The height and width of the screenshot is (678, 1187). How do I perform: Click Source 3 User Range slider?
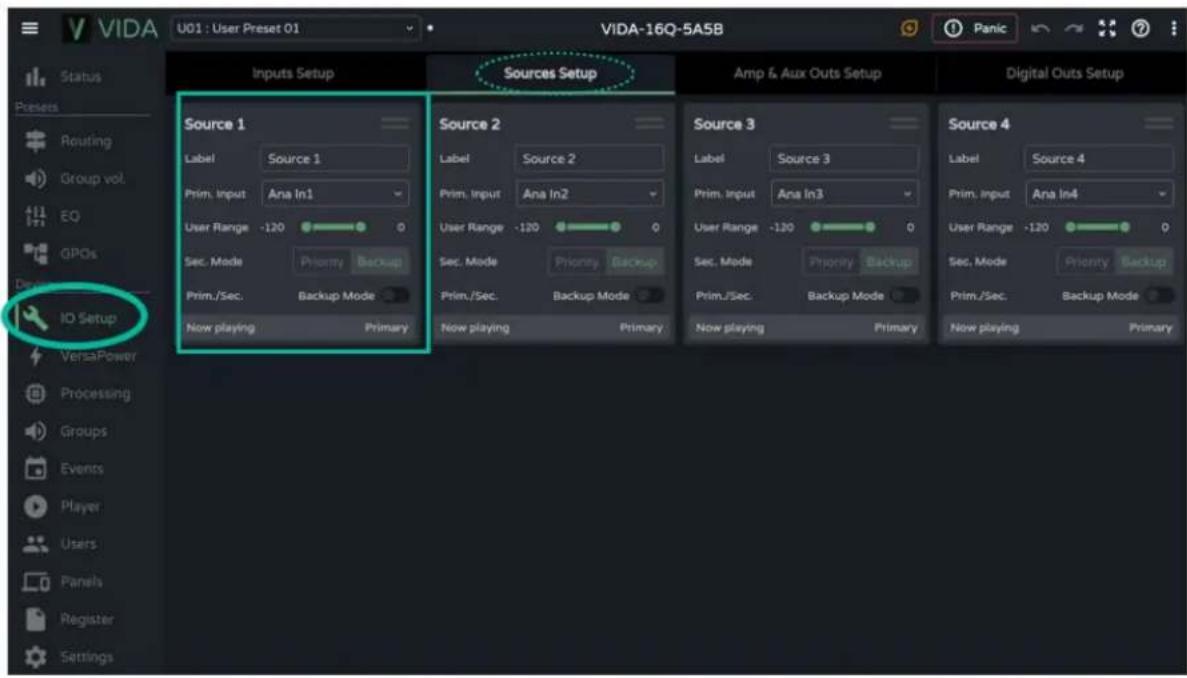tap(843, 227)
